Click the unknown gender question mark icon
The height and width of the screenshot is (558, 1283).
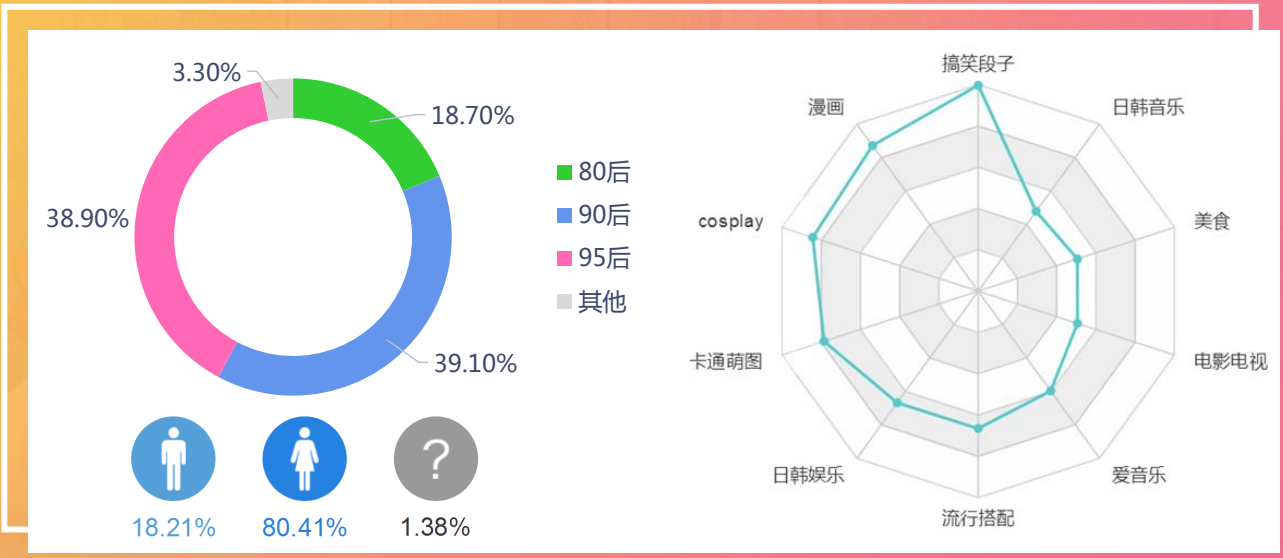click(435, 458)
